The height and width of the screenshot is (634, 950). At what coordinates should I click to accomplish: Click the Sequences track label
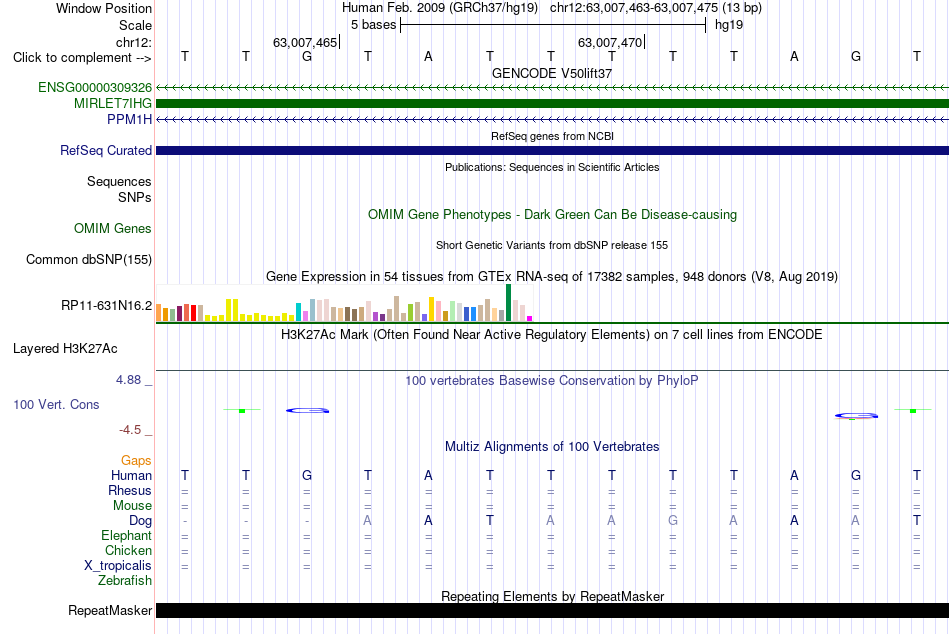click(119, 181)
